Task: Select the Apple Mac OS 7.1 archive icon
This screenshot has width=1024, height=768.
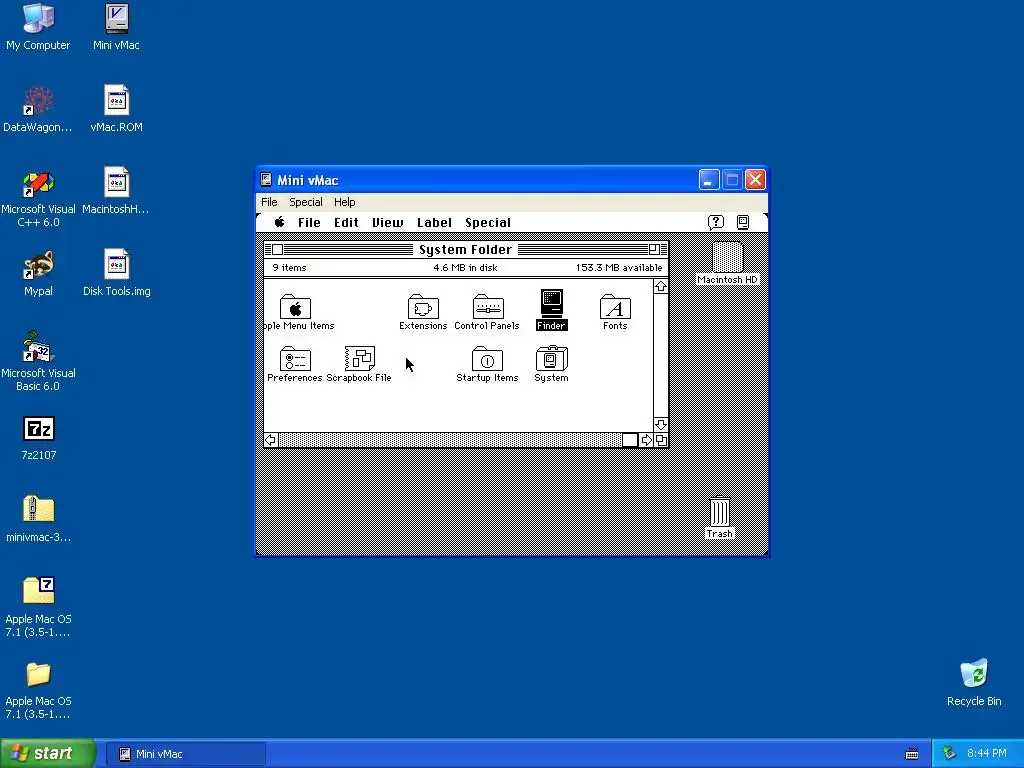Action: (x=39, y=607)
